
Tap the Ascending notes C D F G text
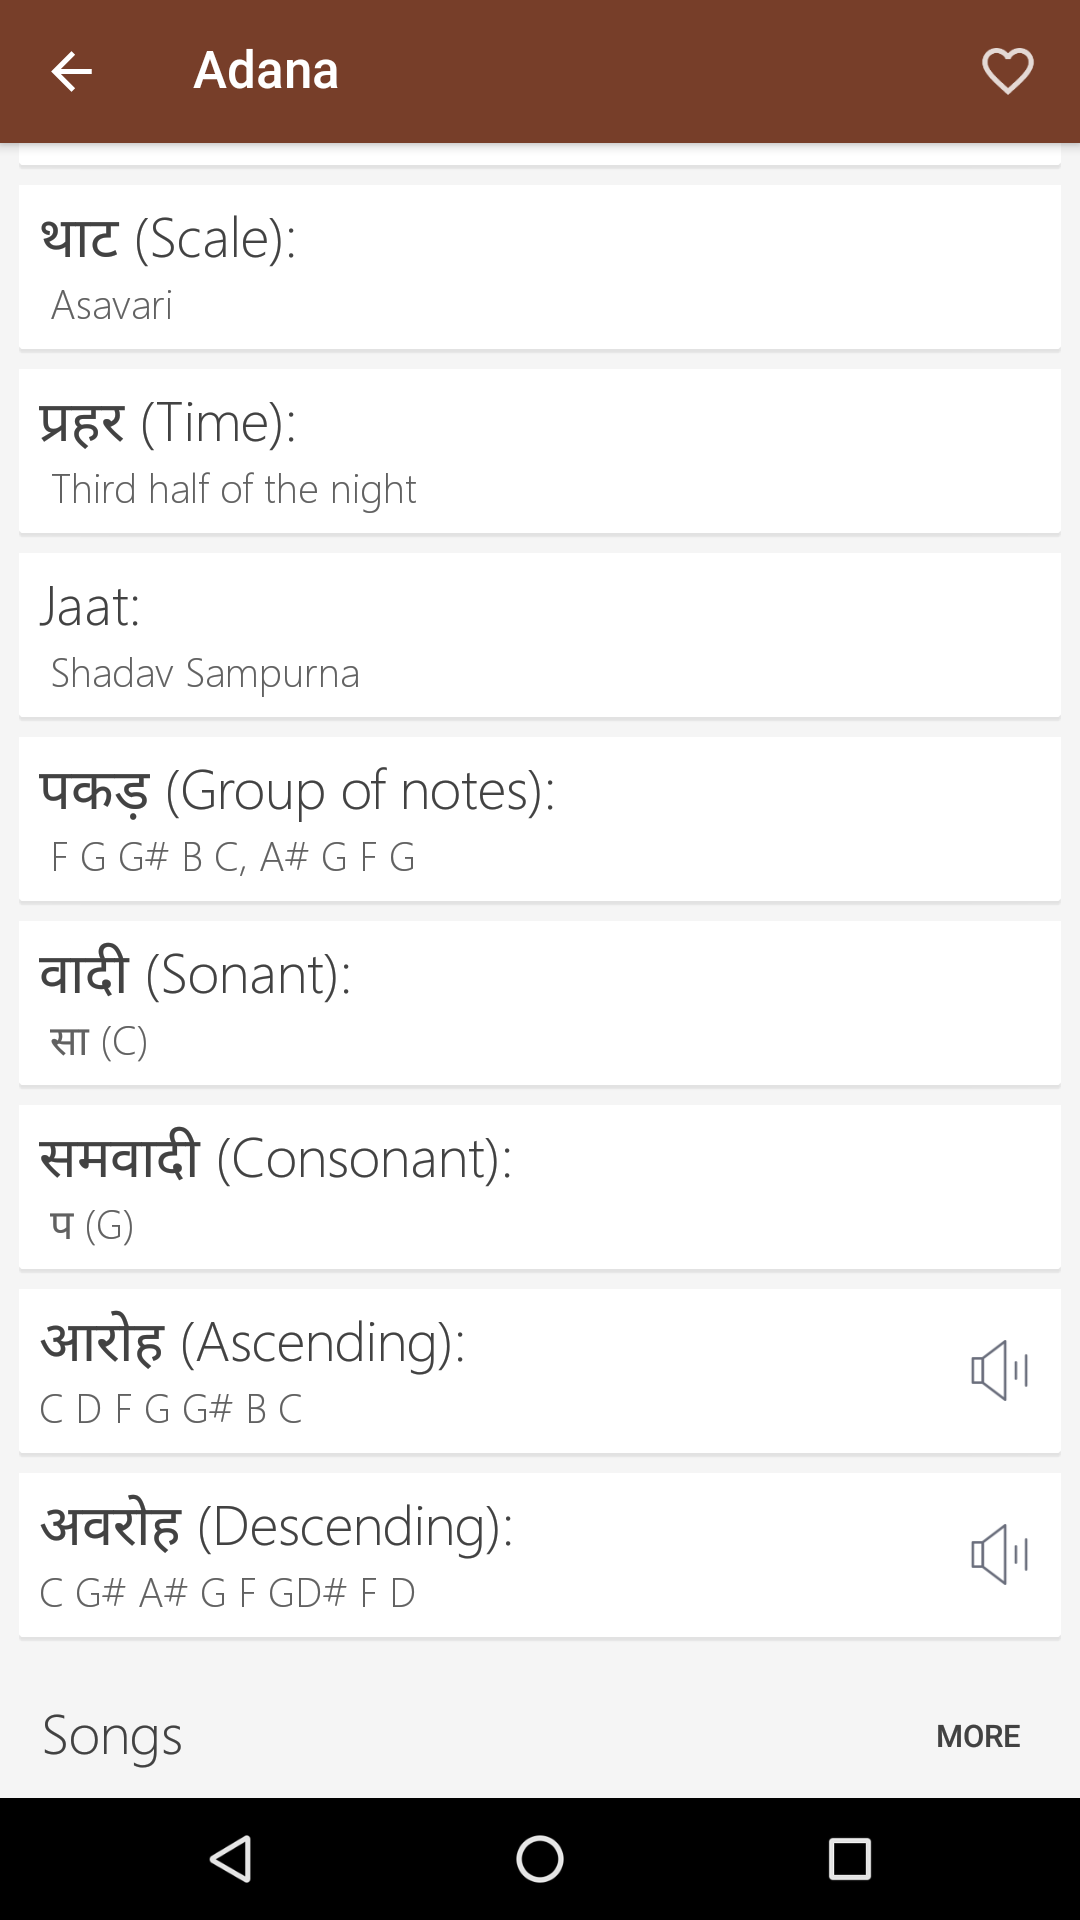coord(171,1409)
